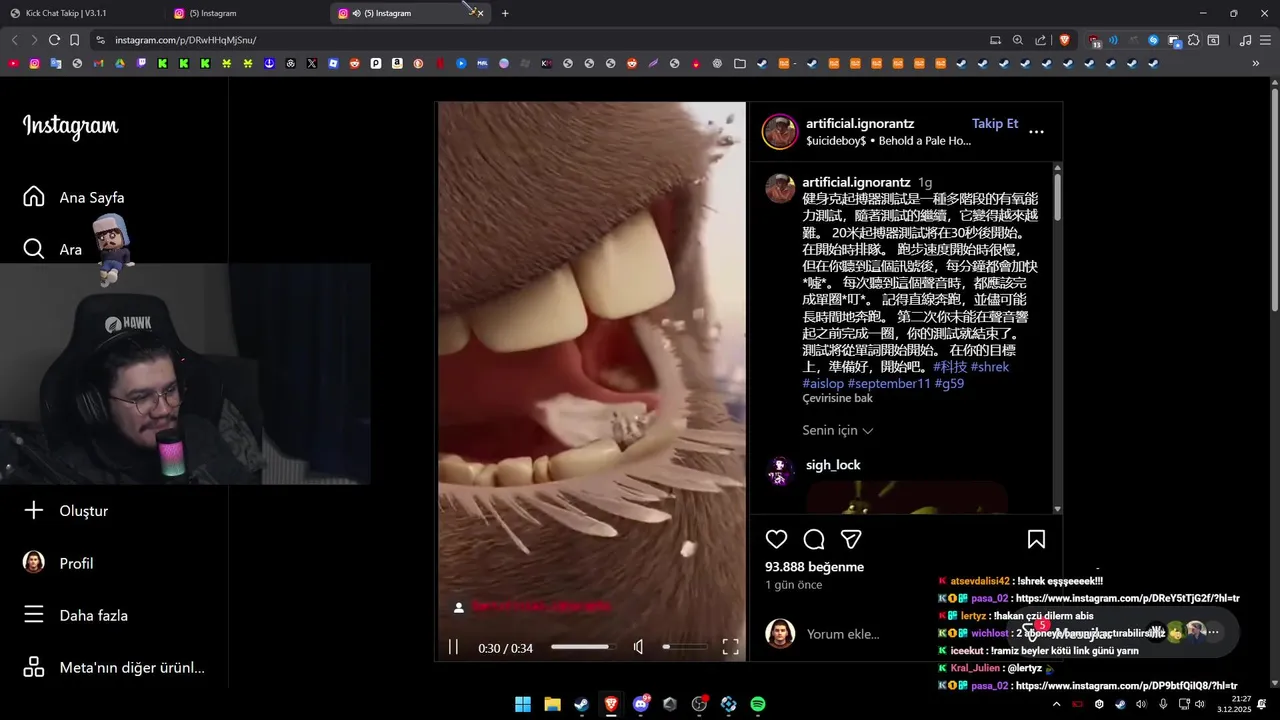1280x720 pixels.
Task: Open the artificial.ignorantz profile in the post header
Action: point(860,123)
